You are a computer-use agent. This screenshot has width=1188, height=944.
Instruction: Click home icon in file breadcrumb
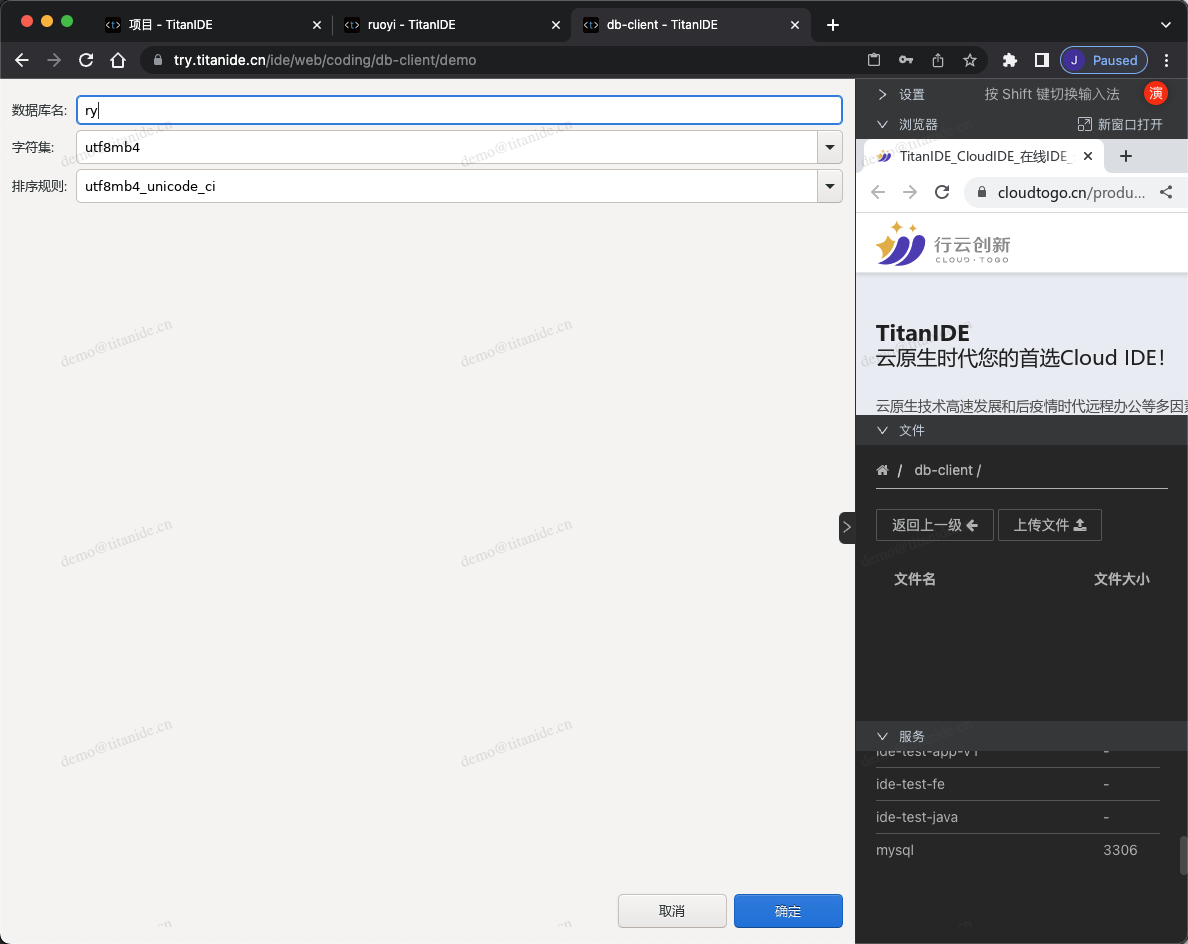coord(882,470)
